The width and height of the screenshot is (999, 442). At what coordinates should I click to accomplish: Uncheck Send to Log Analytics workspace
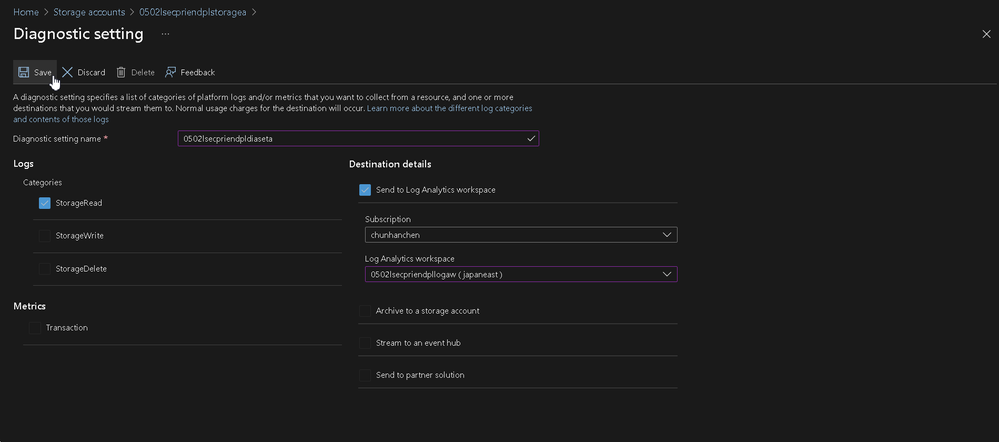365,190
